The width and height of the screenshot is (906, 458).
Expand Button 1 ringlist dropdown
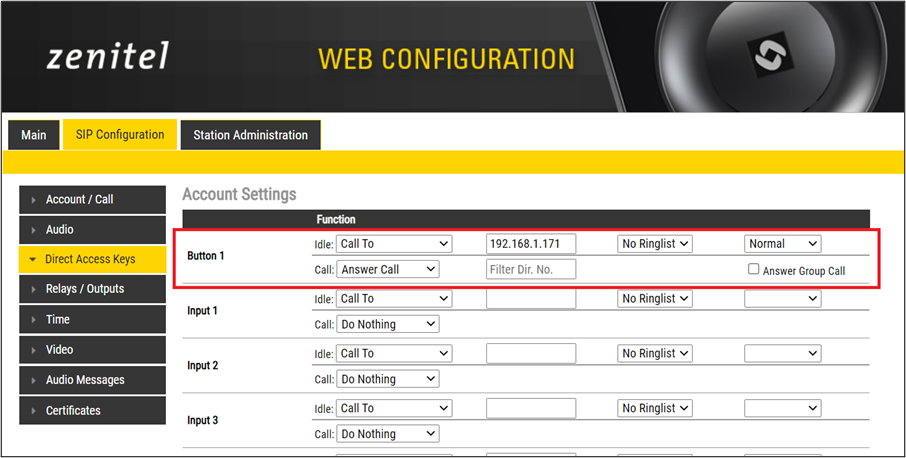[x=655, y=244]
